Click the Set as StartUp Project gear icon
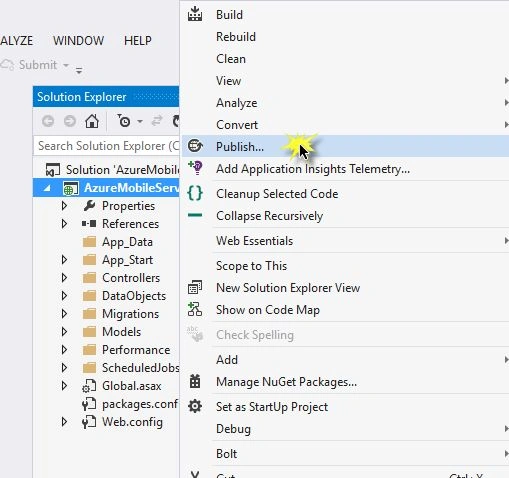509x478 pixels. (x=195, y=406)
